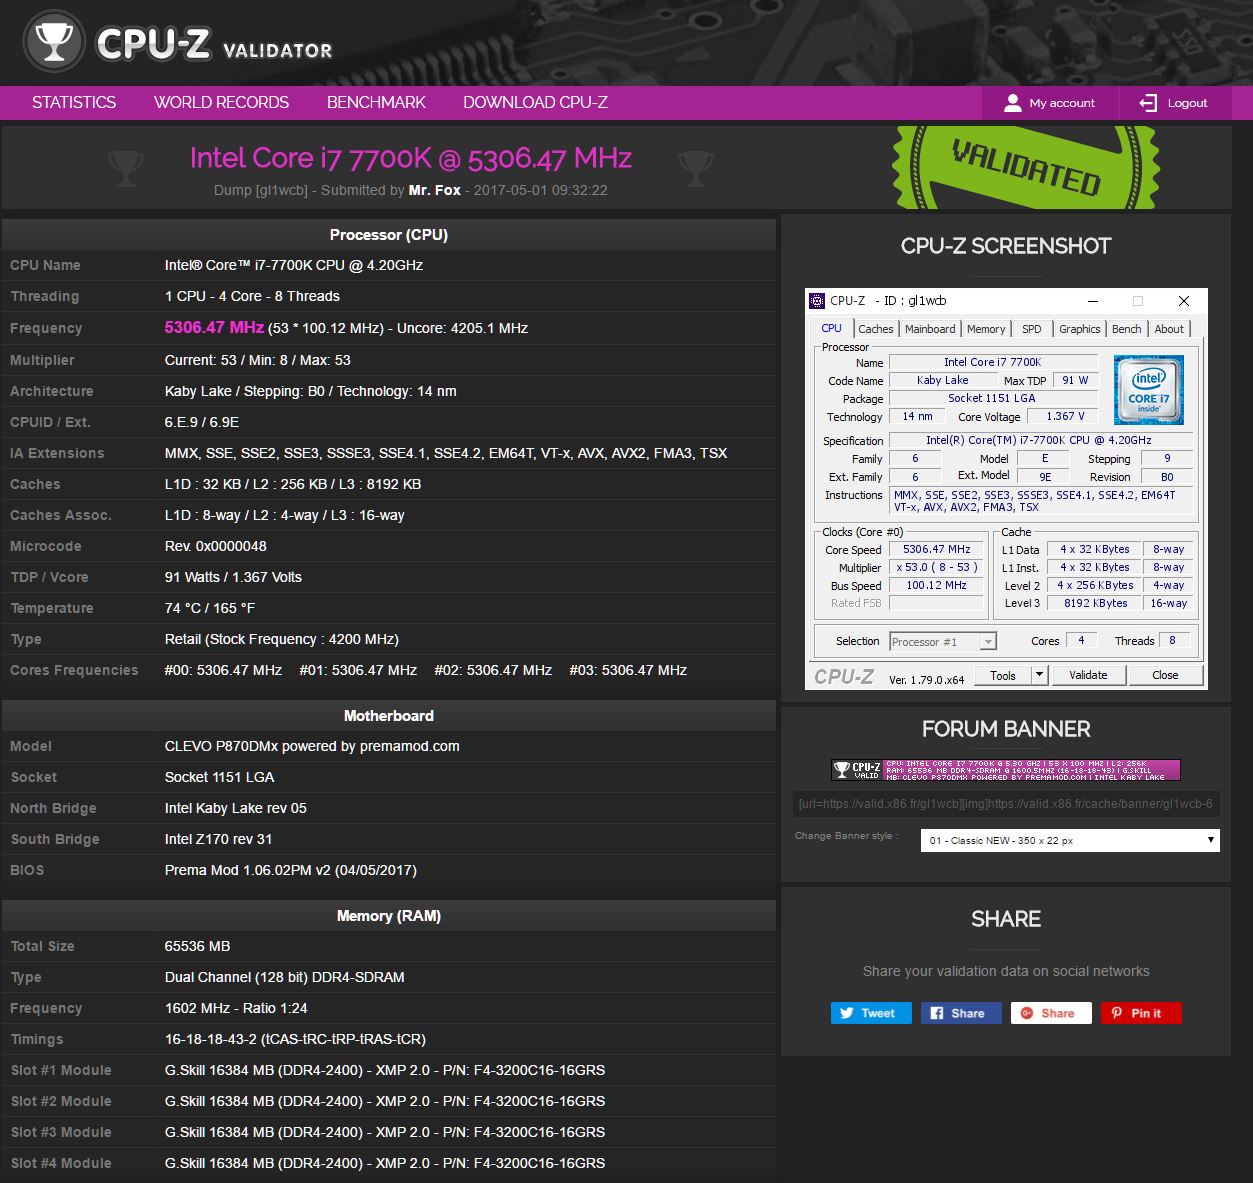Click the Memory (RAM) section header
This screenshot has width=1253, height=1183.
(x=389, y=916)
